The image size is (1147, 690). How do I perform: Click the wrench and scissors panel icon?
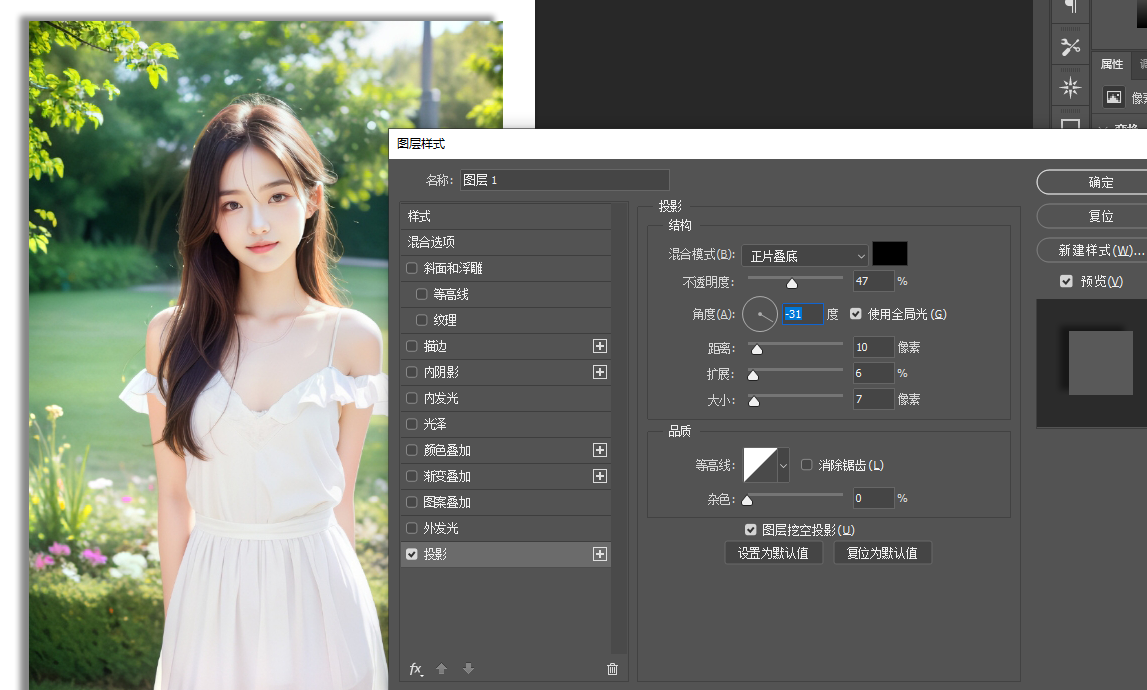click(1071, 46)
